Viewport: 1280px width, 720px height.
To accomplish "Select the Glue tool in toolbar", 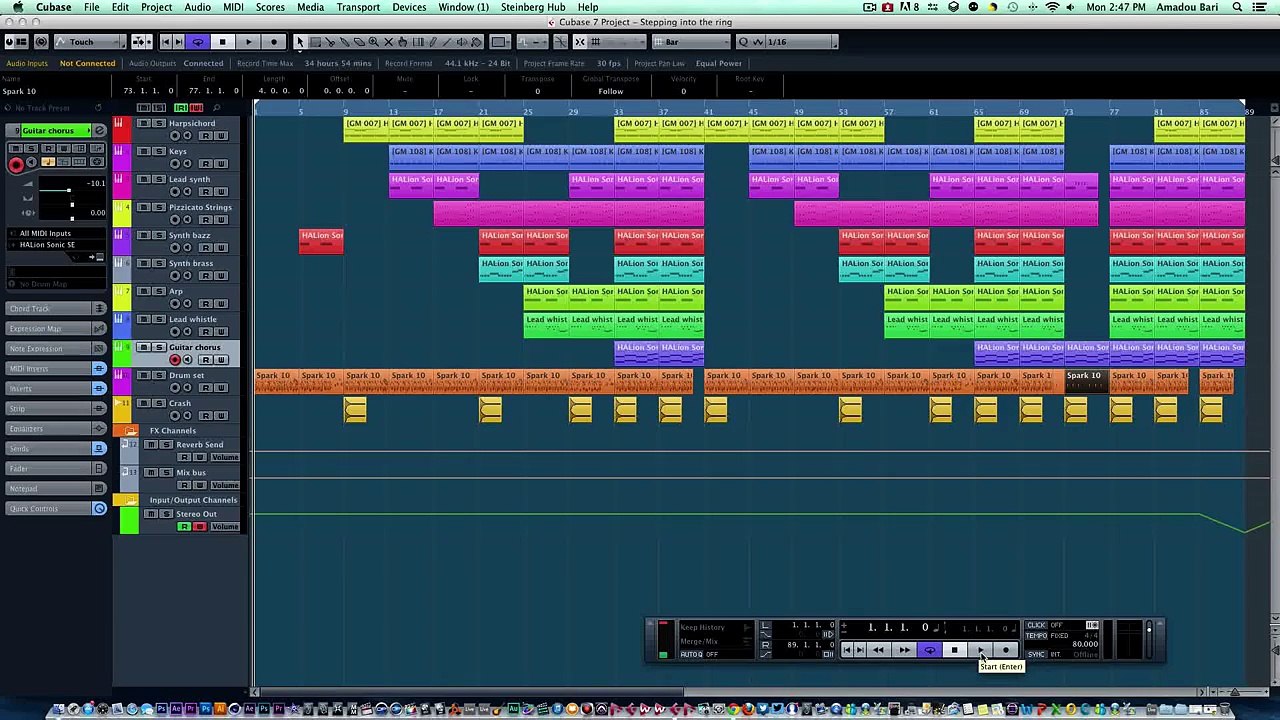I will tap(345, 42).
